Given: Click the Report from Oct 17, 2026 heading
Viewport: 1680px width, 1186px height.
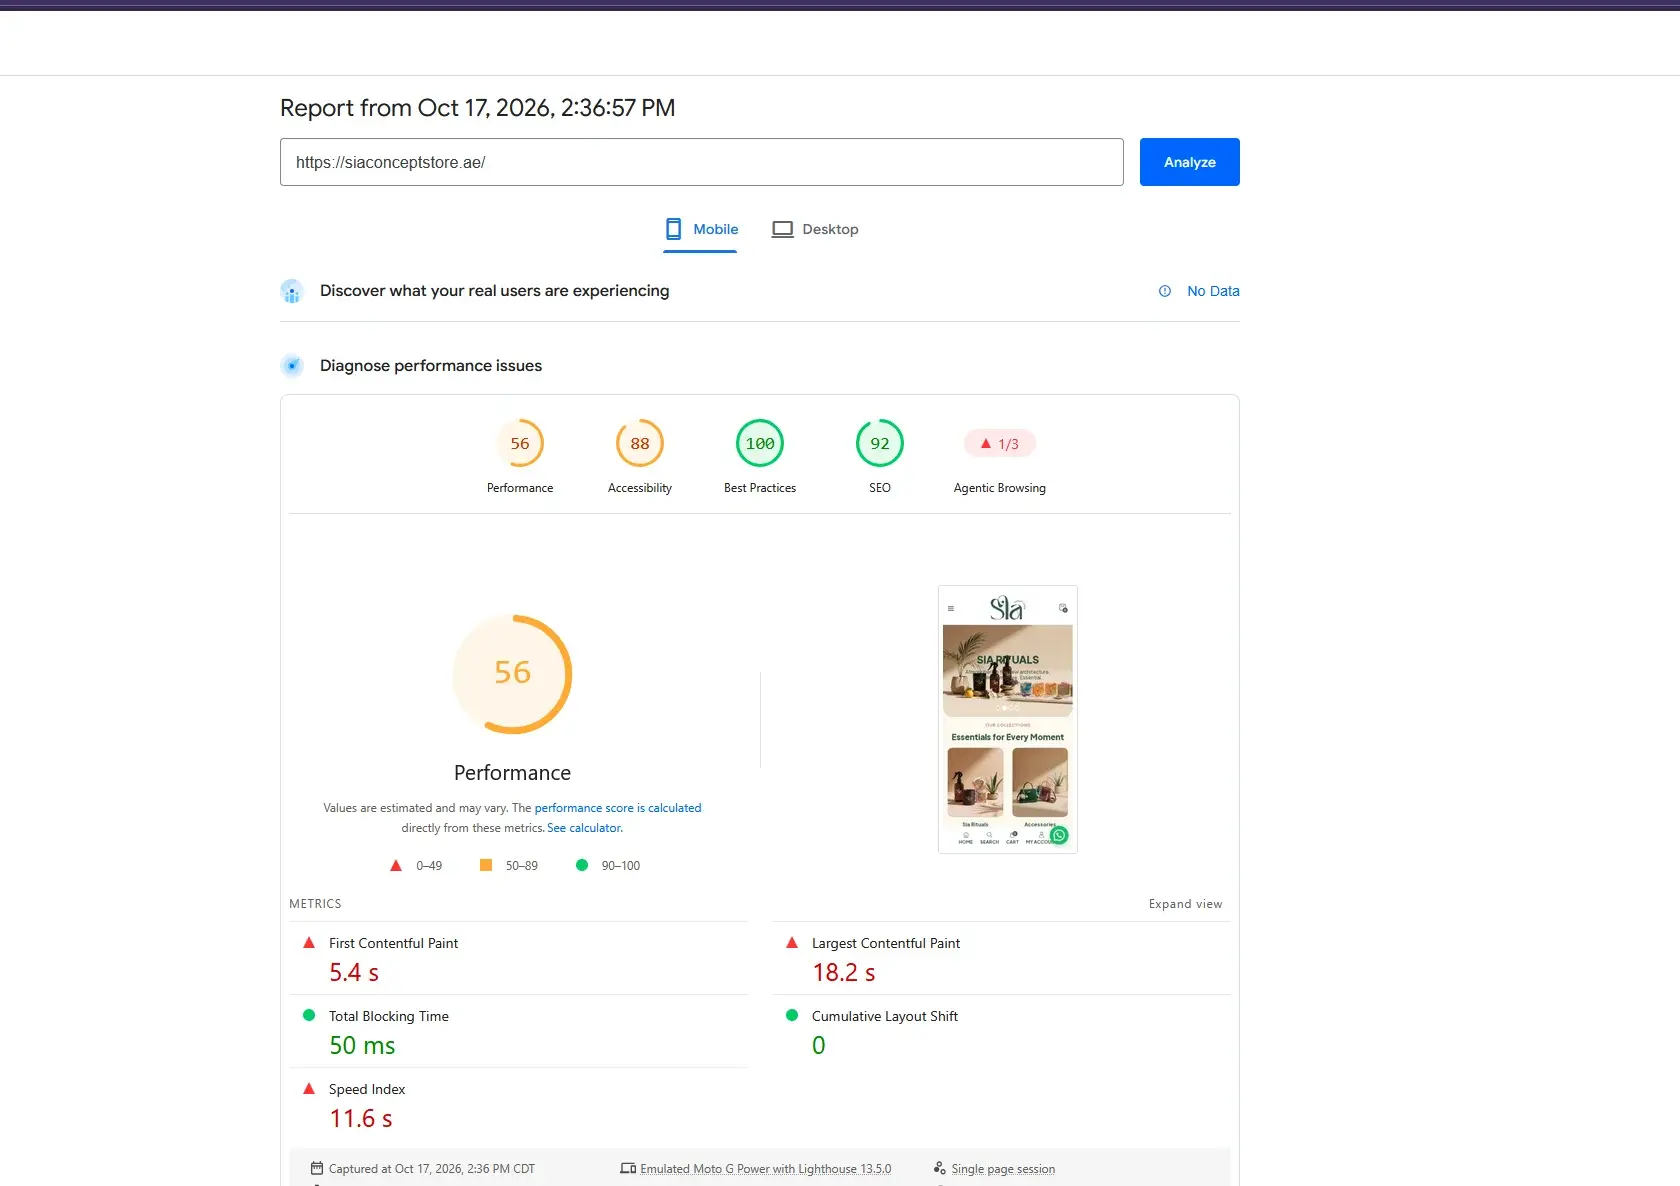Looking at the screenshot, I should coord(478,108).
